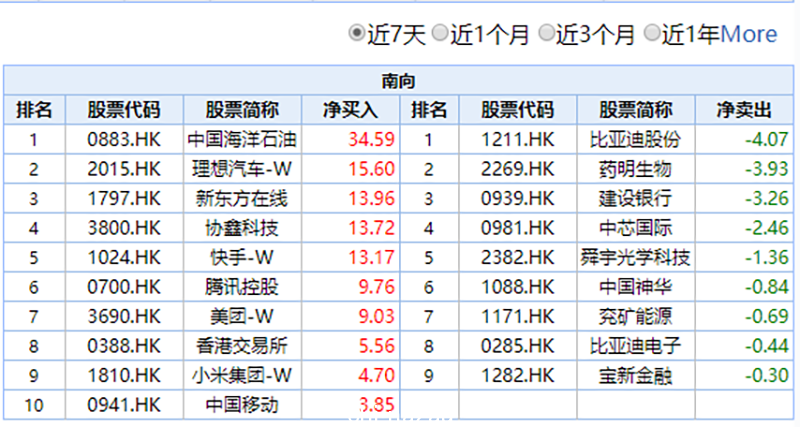Screen dimensions: 800x427
Task: Click stock name 中国海洋石油
Action: click(242, 139)
